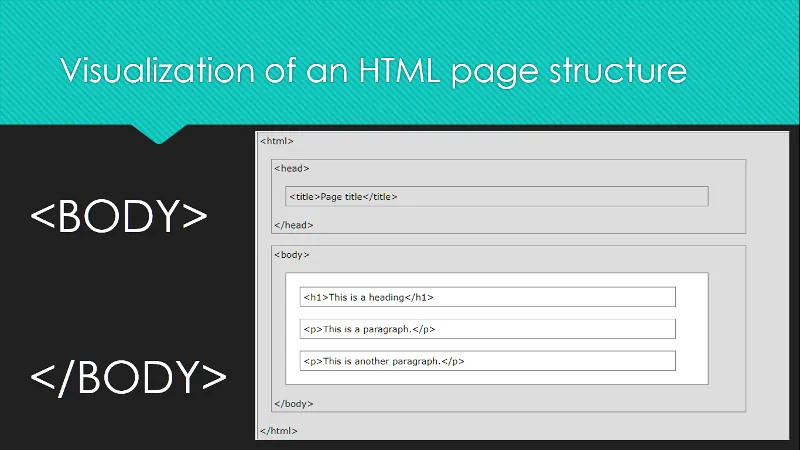Screen dimensions: 800x450
Task: Click the large '</BODY>' closing tag text
Action: pos(129,377)
